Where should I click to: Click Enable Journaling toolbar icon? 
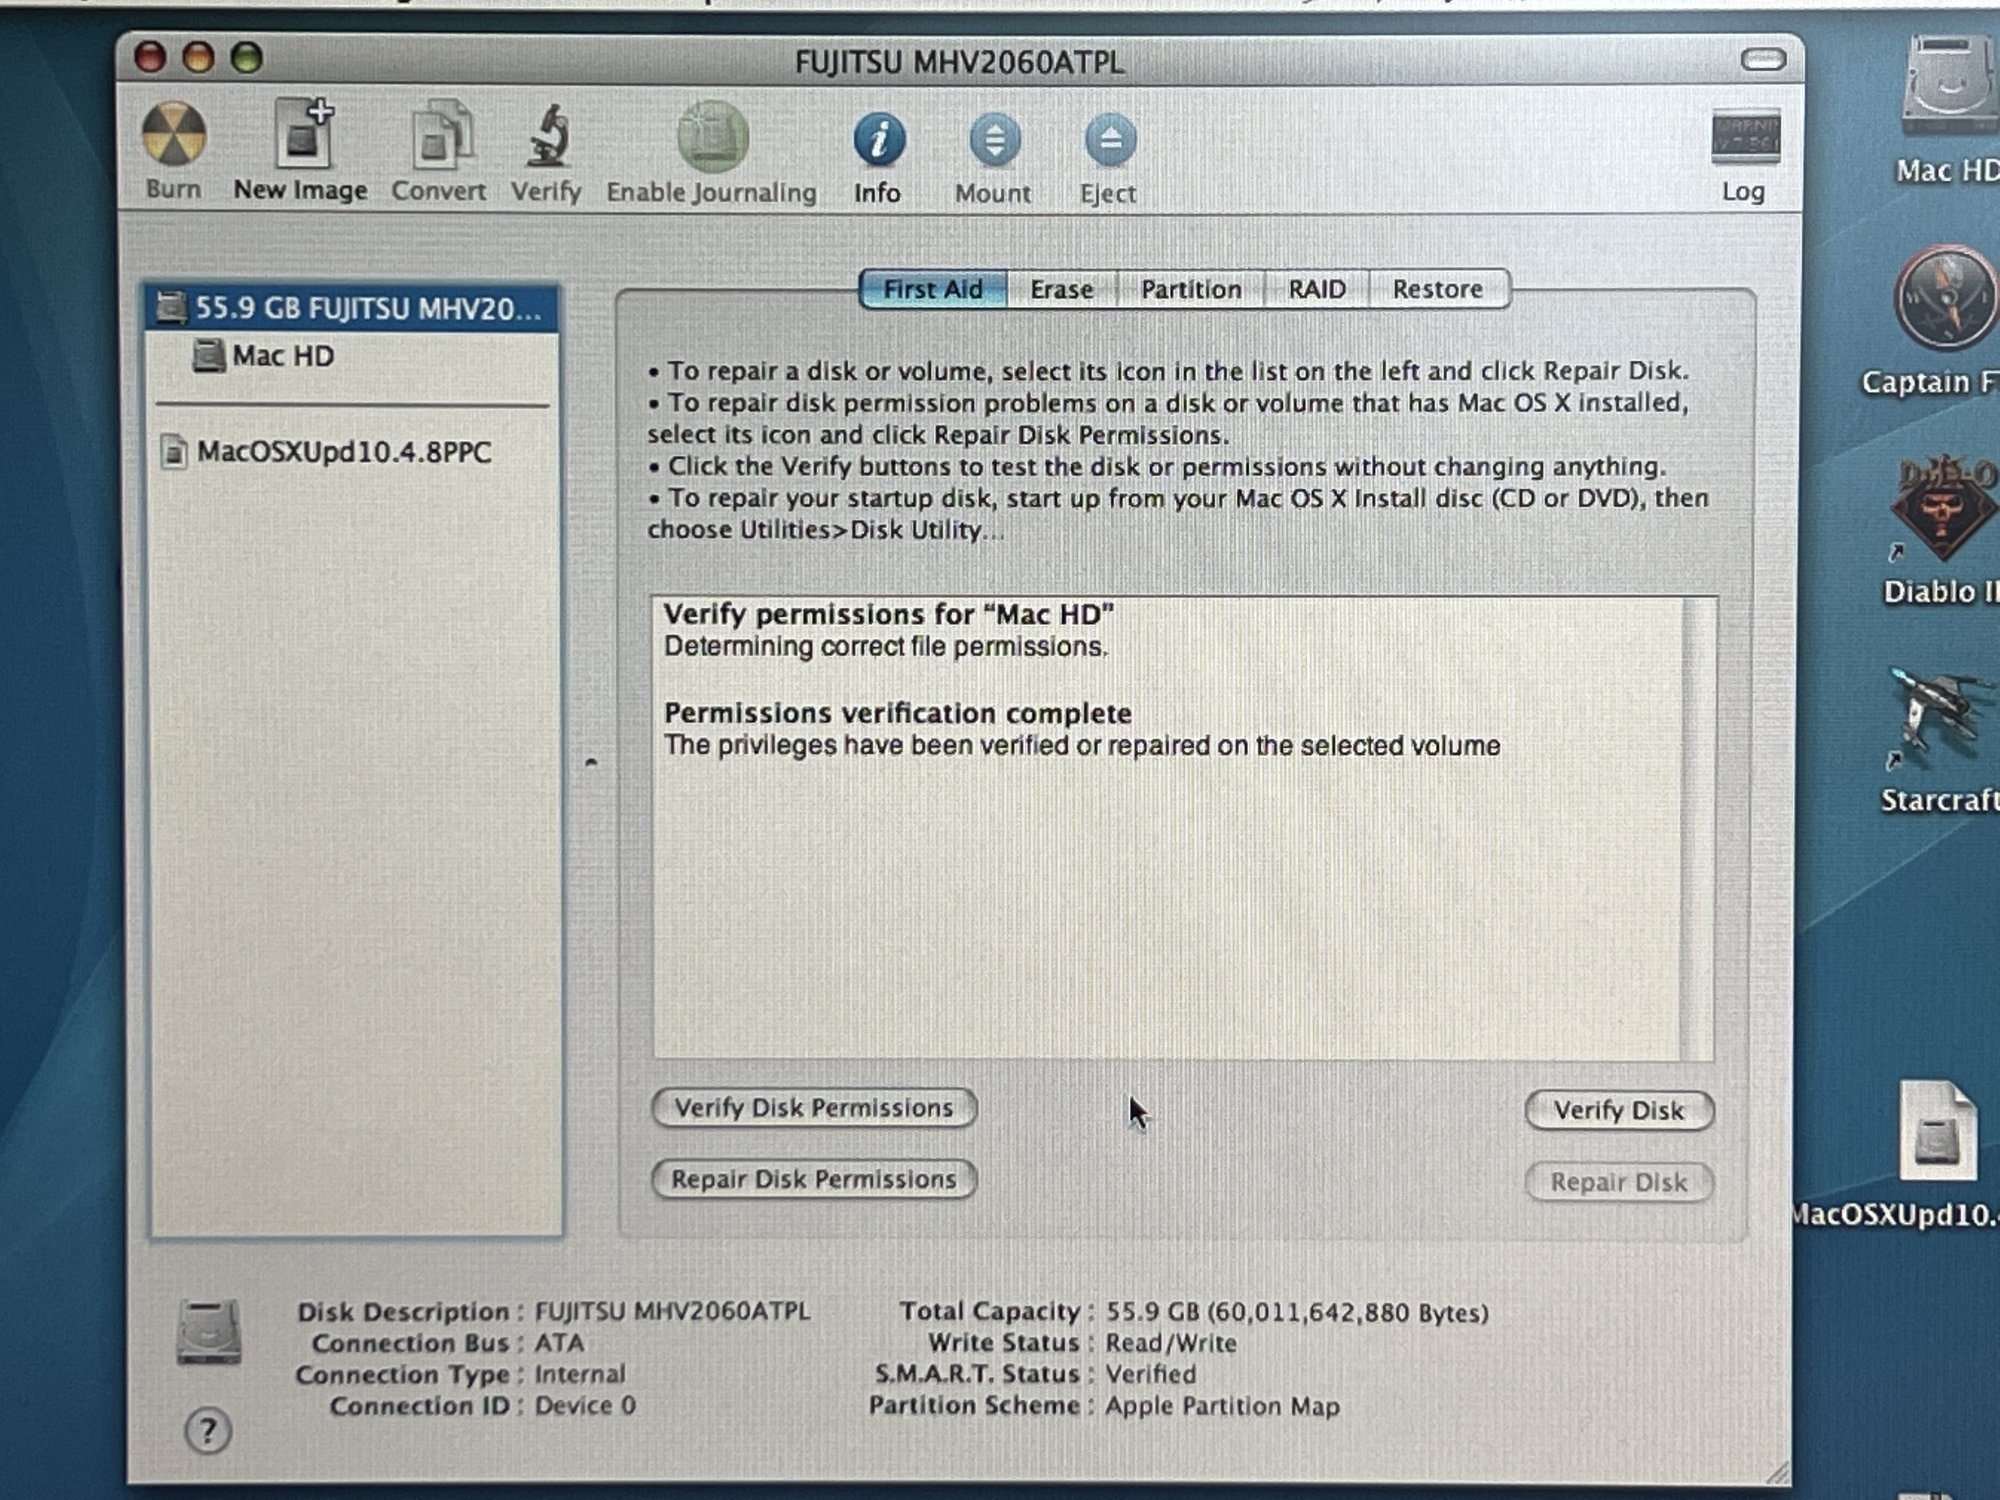tap(712, 137)
